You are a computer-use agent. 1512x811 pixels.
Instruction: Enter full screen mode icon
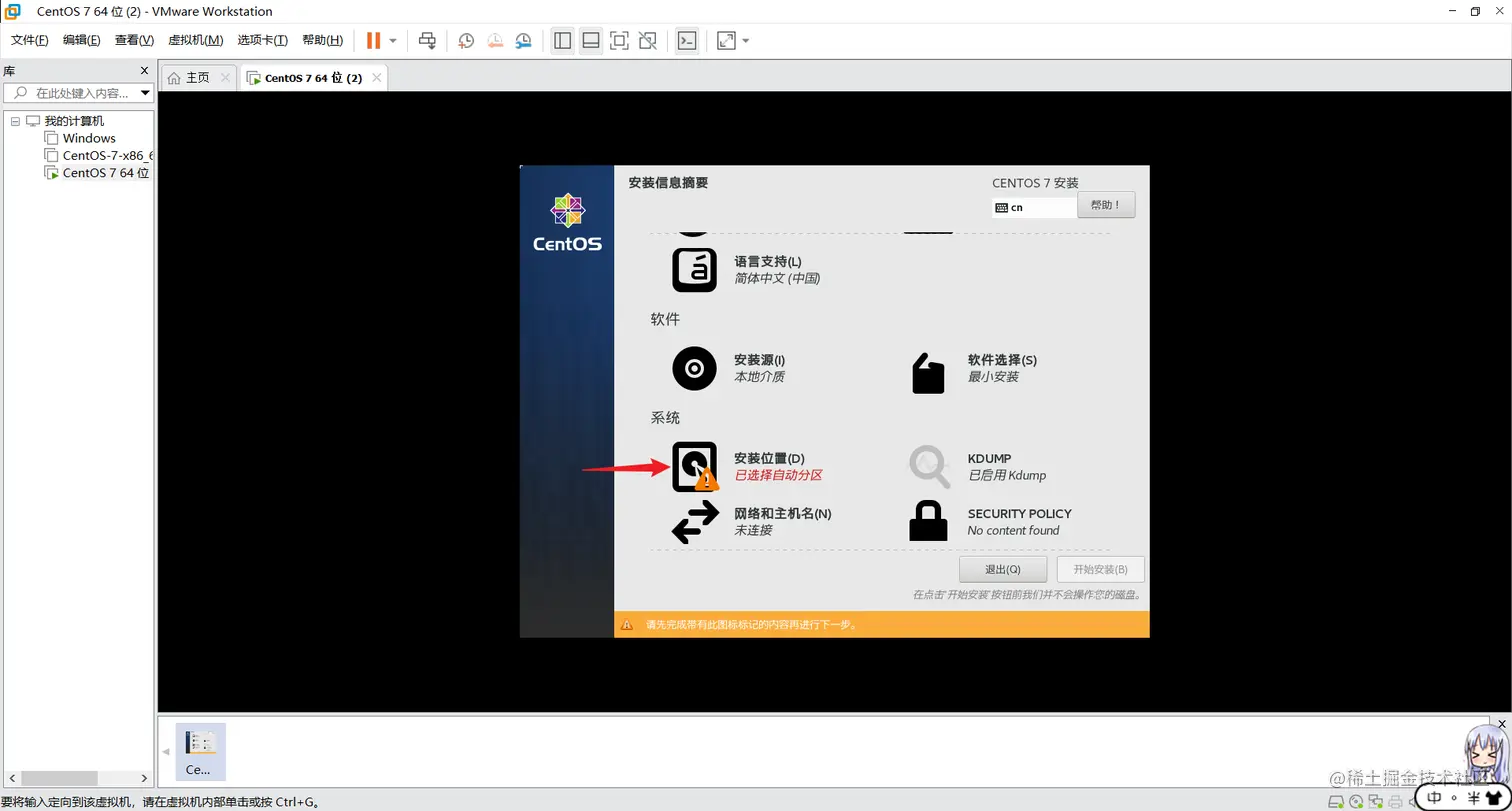[x=619, y=40]
